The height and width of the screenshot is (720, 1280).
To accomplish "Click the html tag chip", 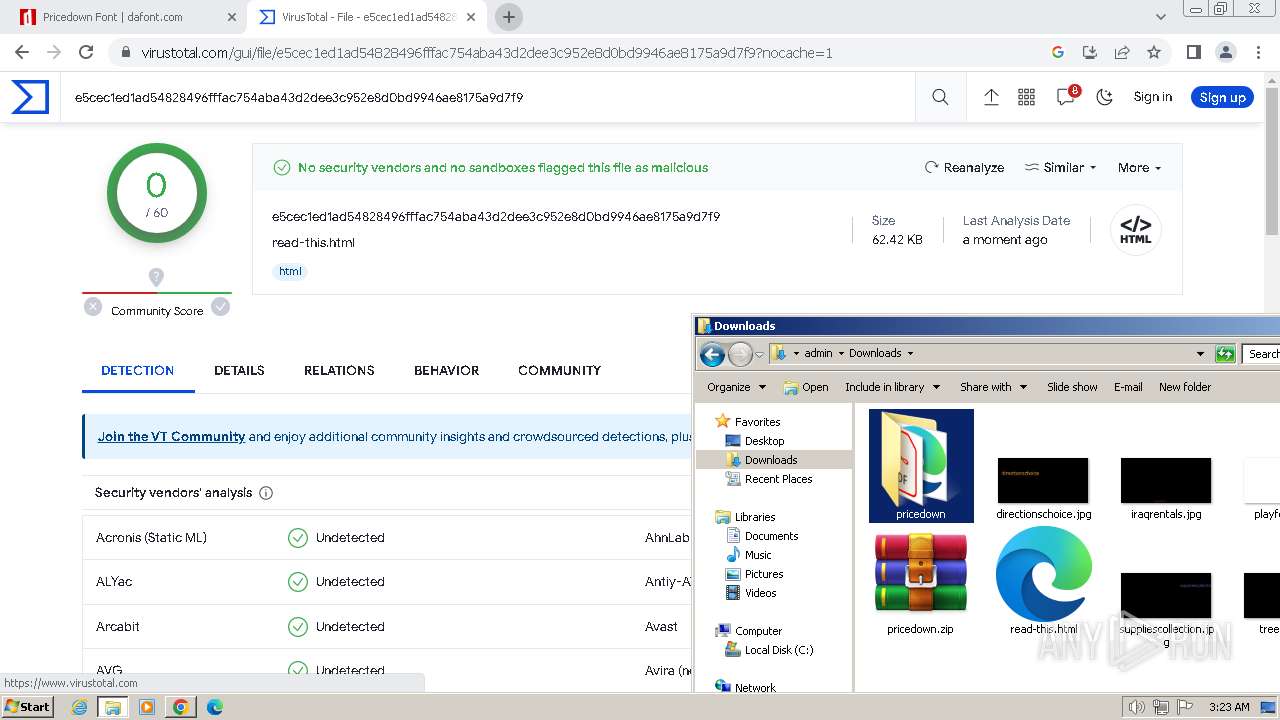I will point(290,271).
